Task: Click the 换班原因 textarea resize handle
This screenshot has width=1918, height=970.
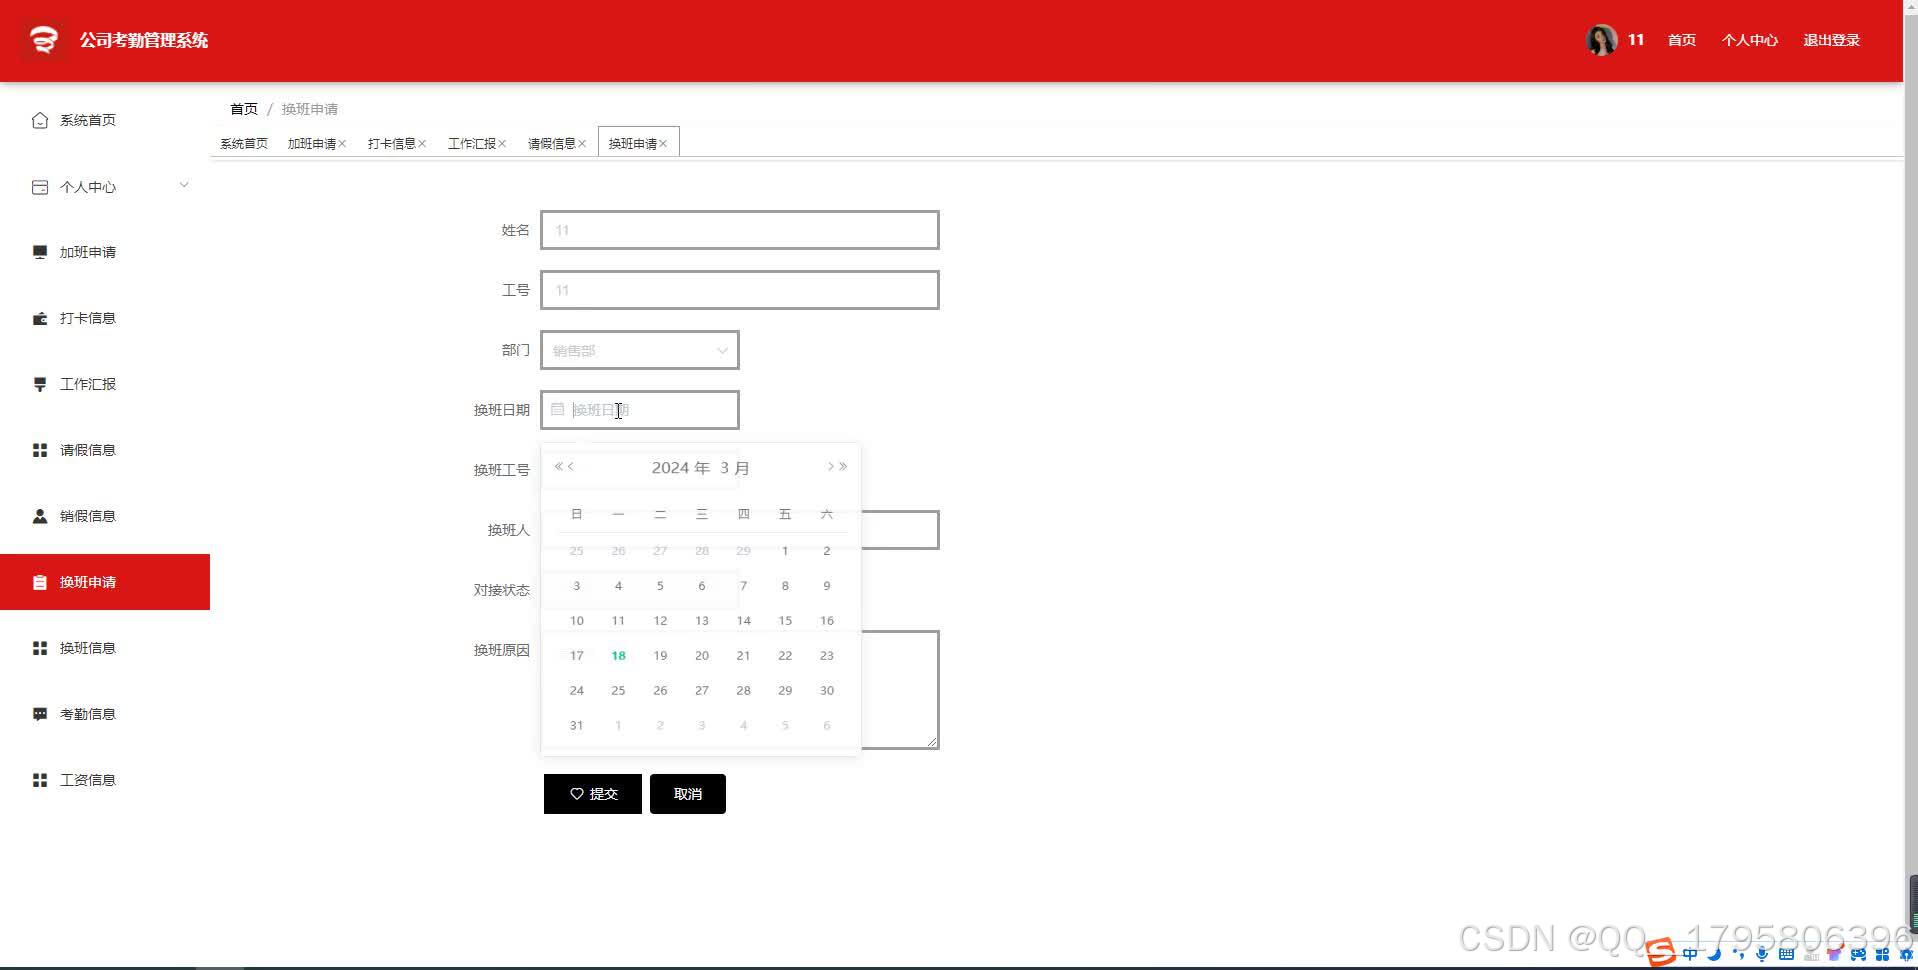Action: pos(932,741)
